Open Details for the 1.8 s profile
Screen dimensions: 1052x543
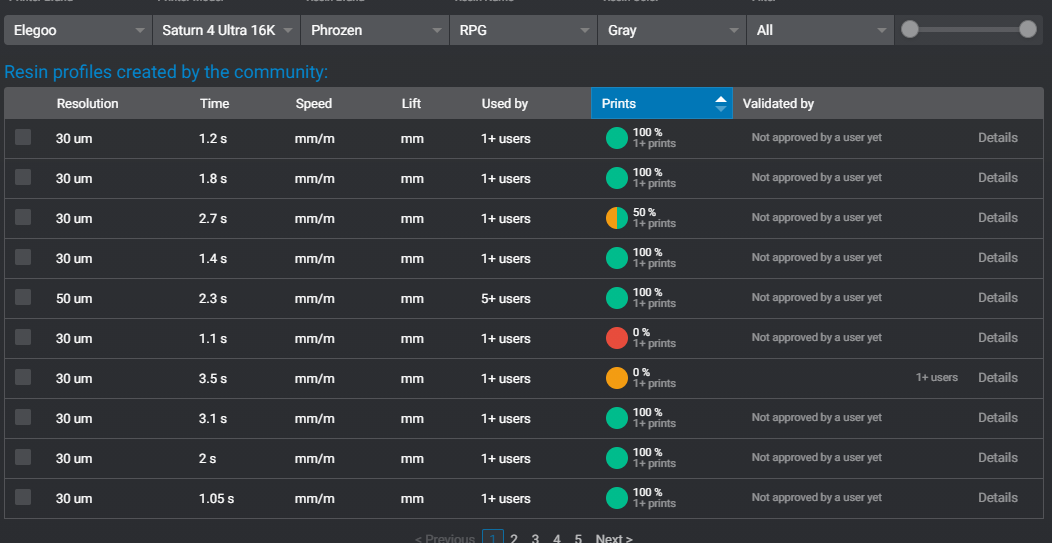998,177
